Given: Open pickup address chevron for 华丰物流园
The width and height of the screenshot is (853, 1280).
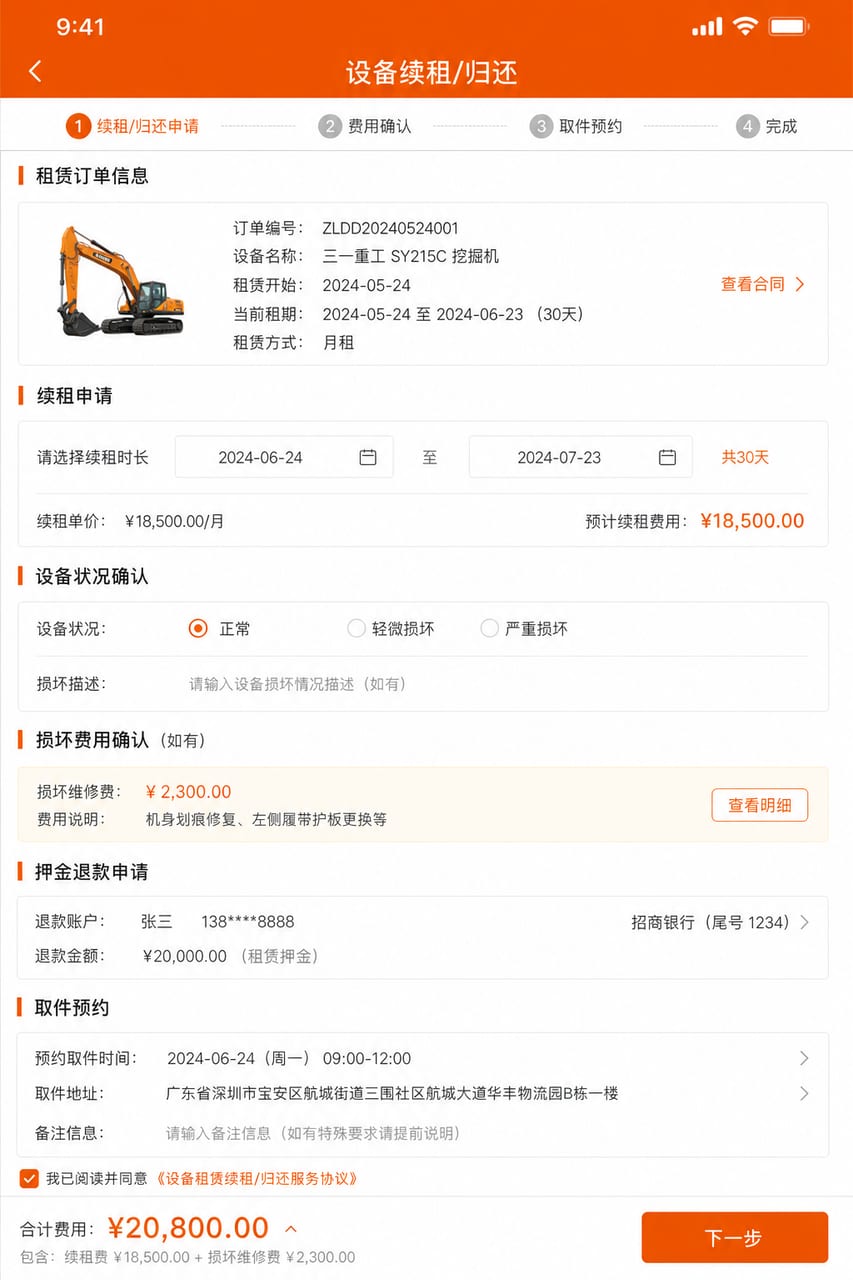Looking at the screenshot, I should tap(804, 1094).
